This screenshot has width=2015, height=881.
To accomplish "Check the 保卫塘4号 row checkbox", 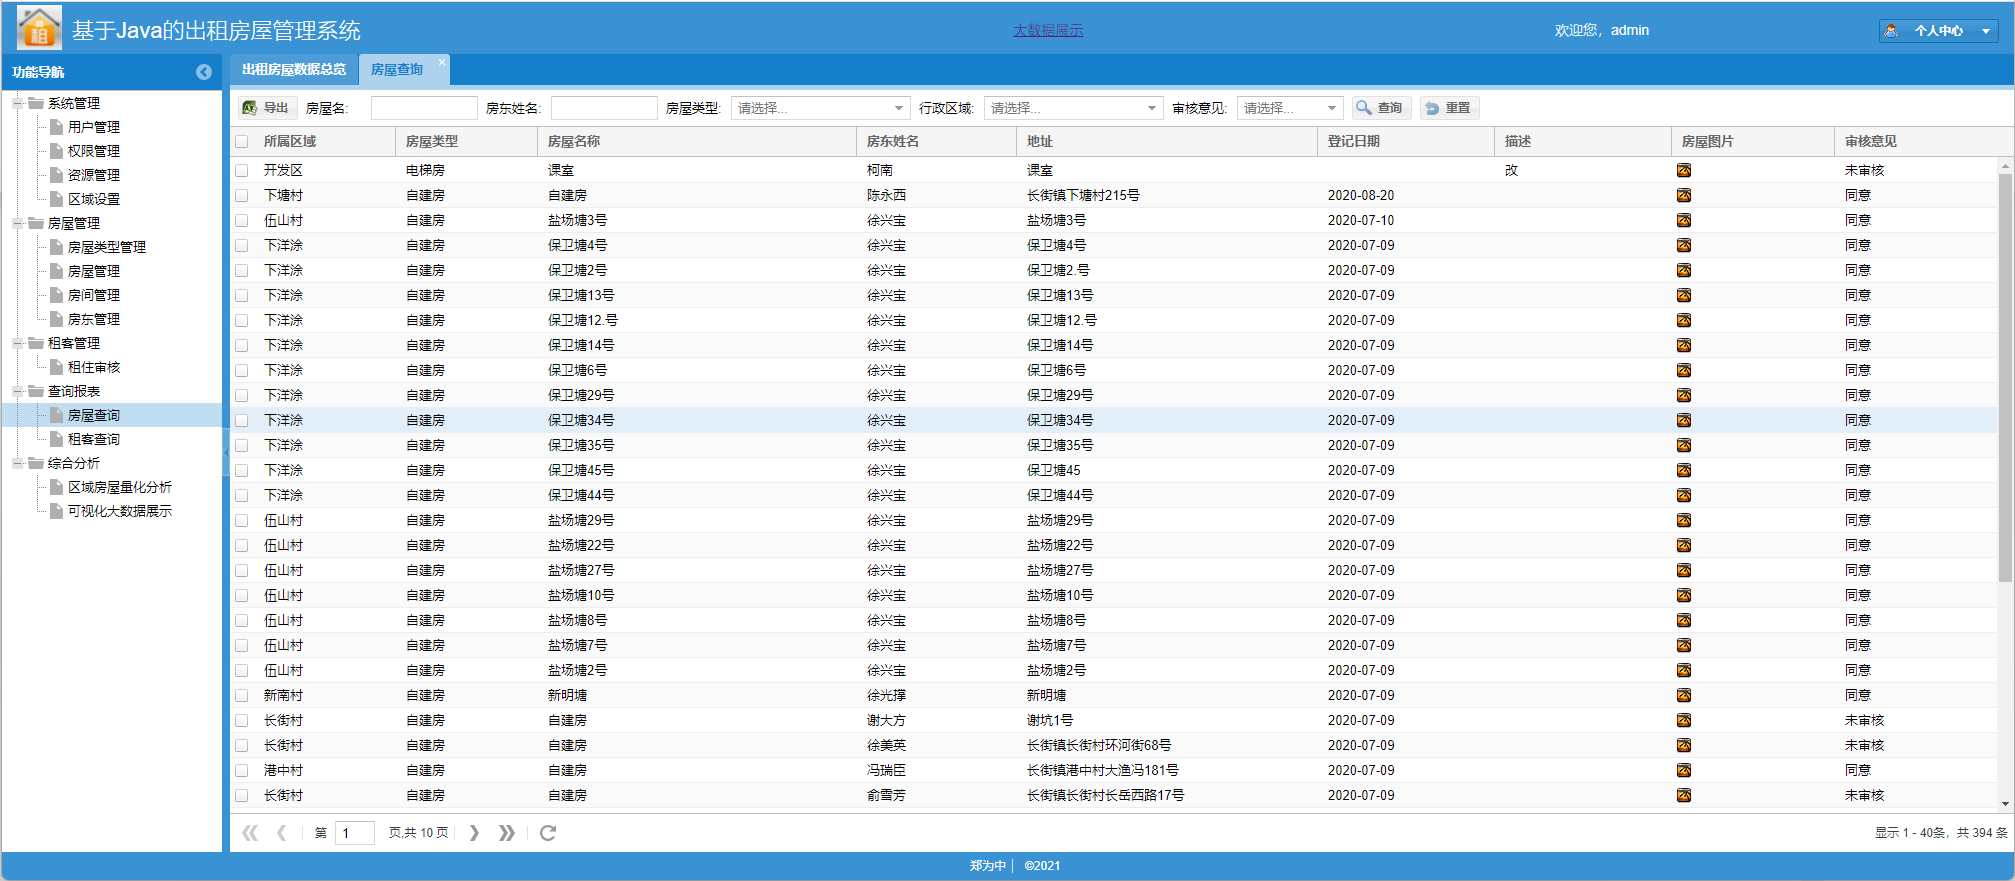I will point(242,246).
